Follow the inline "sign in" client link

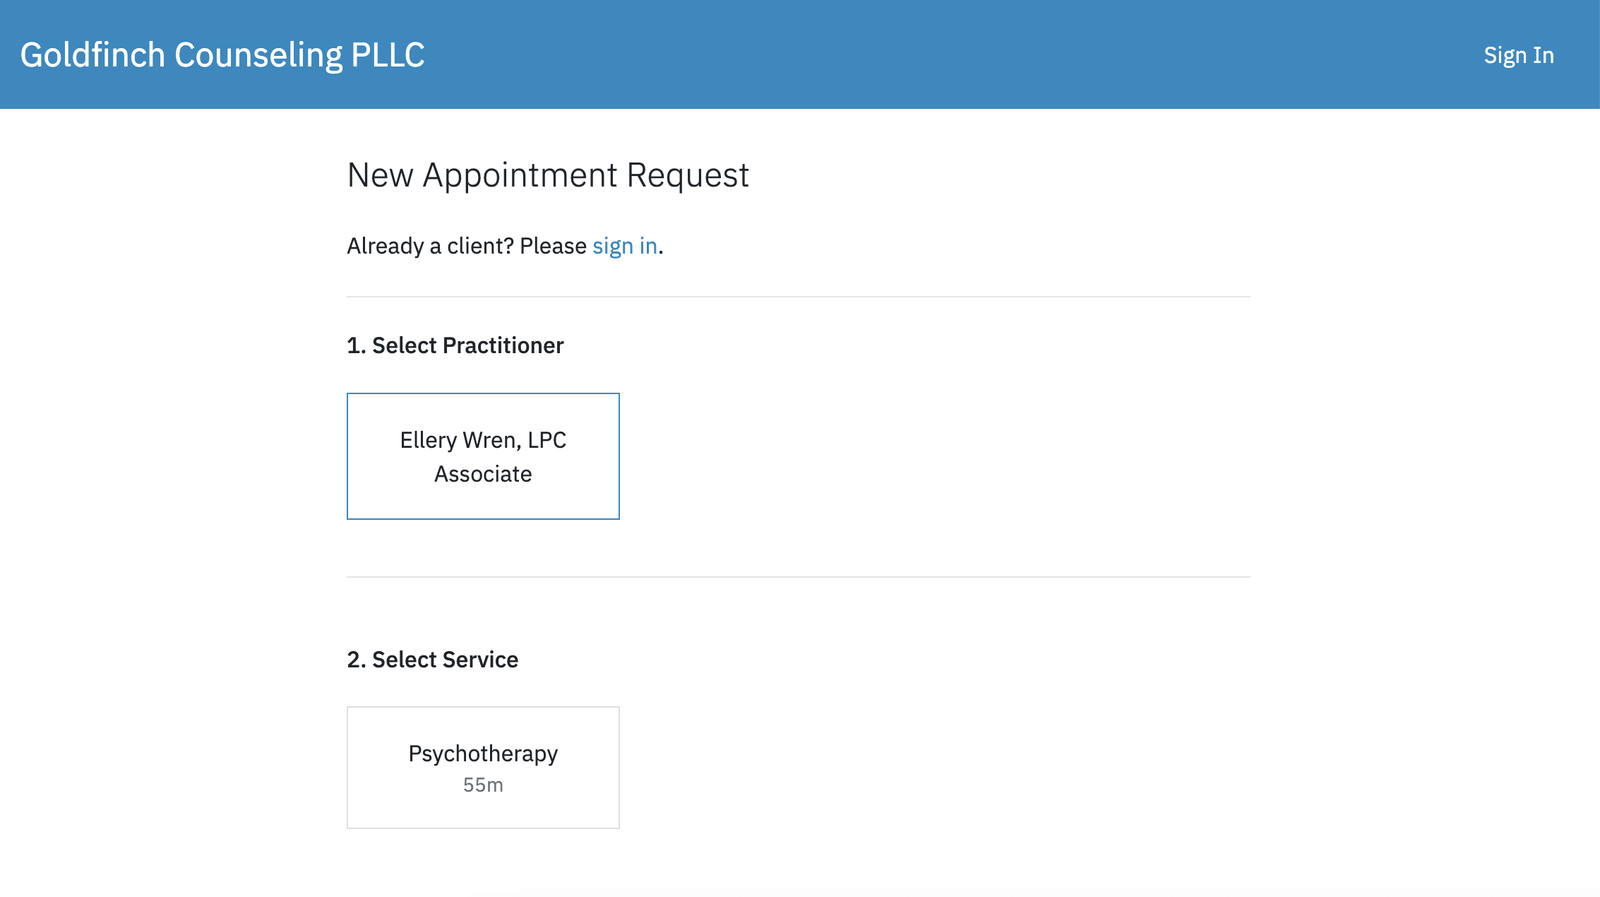pyautogui.click(x=624, y=246)
